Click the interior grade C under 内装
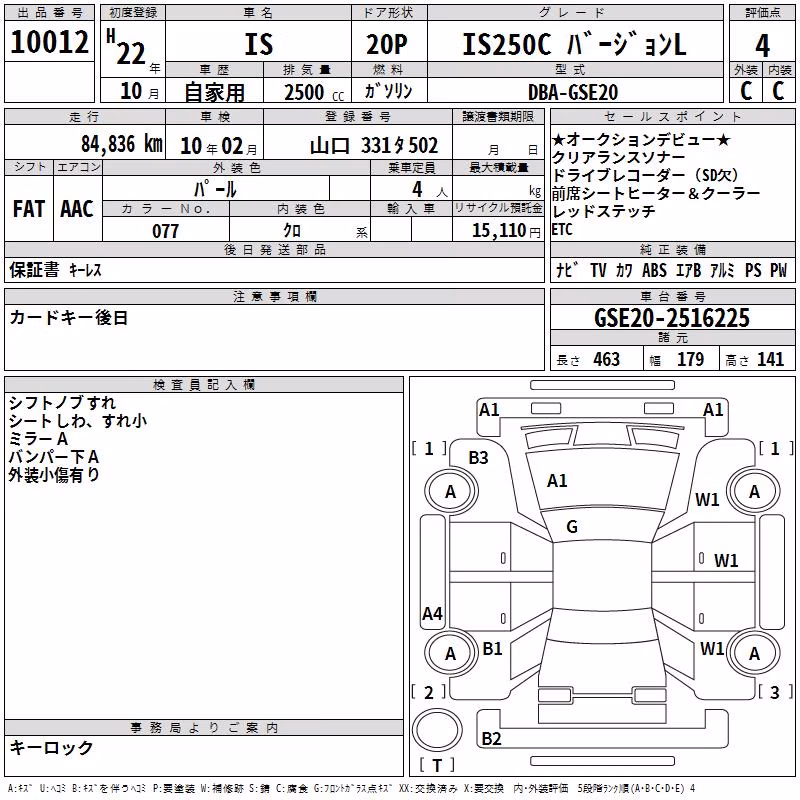The width and height of the screenshot is (800, 800). (x=778, y=91)
